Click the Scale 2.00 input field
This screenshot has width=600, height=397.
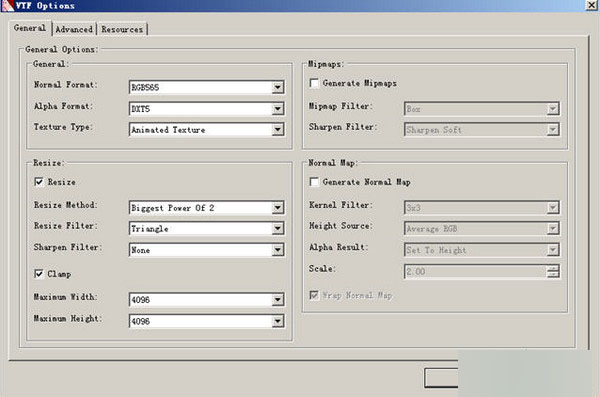[476, 271]
